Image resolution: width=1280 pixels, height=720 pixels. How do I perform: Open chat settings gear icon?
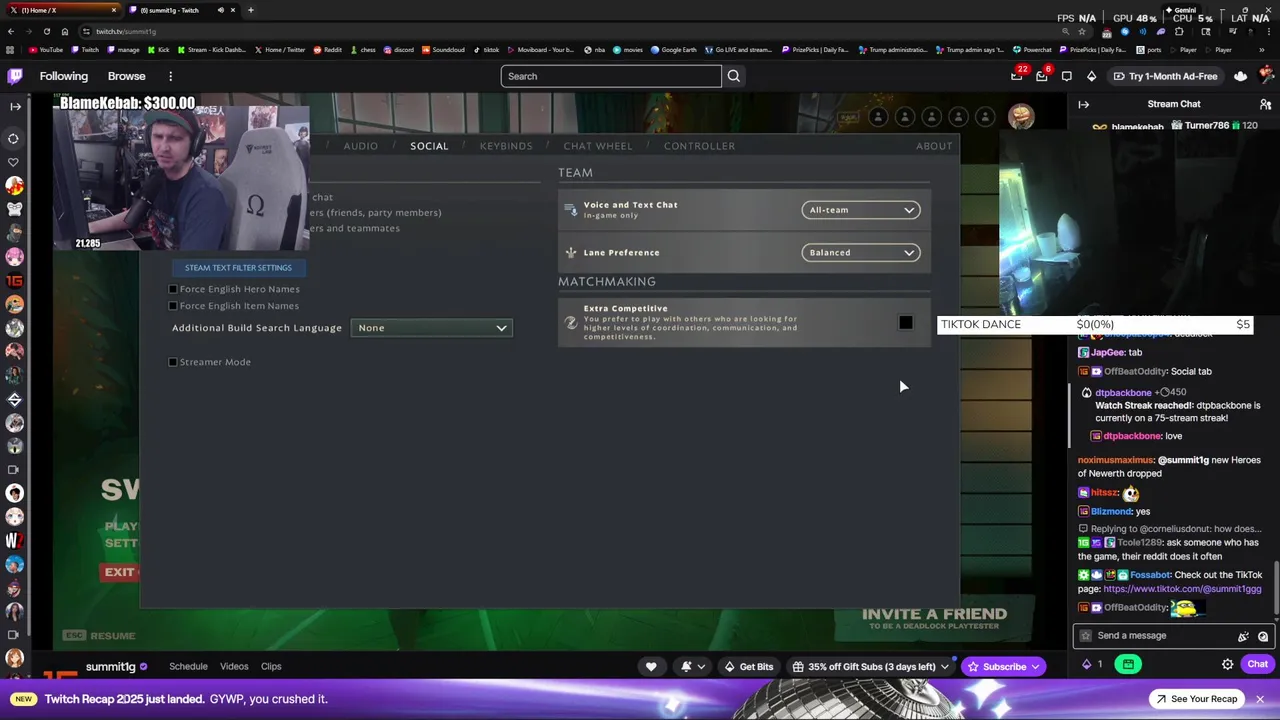1228,664
